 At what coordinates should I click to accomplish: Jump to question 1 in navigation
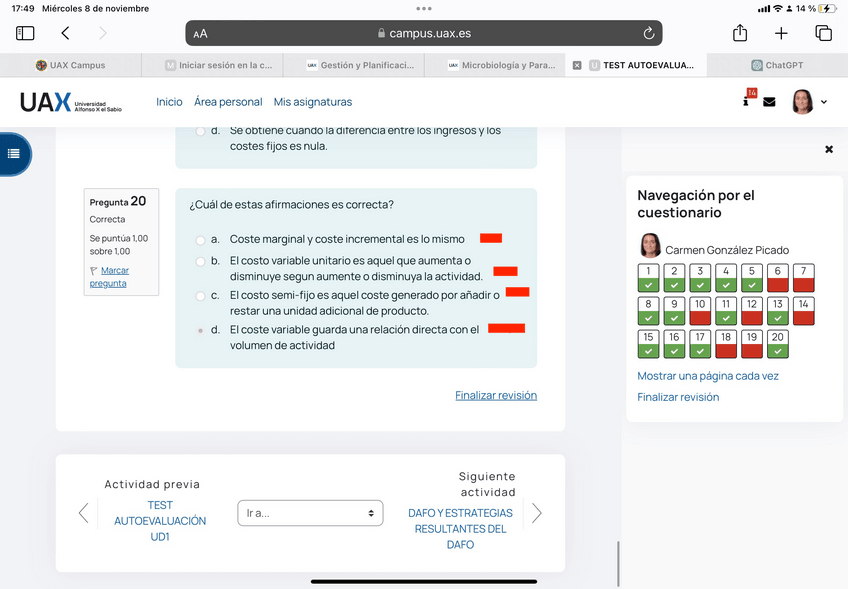[x=648, y=278]
